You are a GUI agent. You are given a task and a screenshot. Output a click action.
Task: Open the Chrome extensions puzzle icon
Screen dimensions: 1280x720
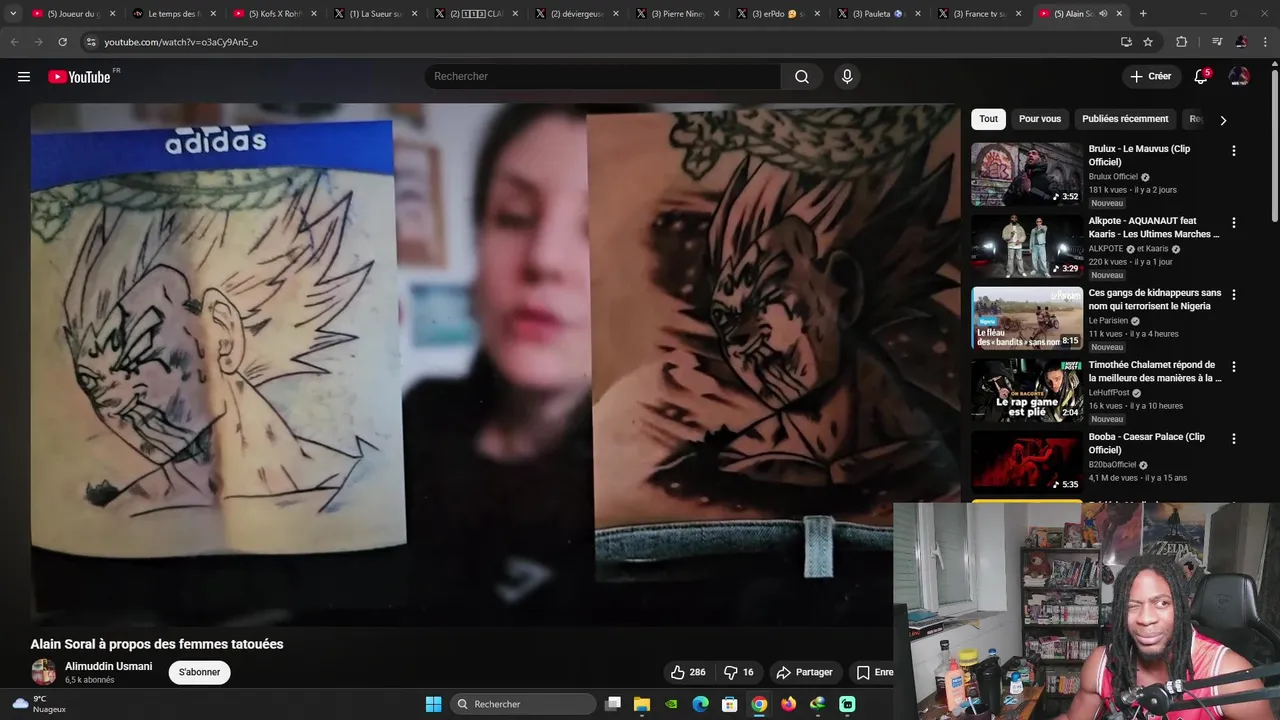coord(1181,42)
